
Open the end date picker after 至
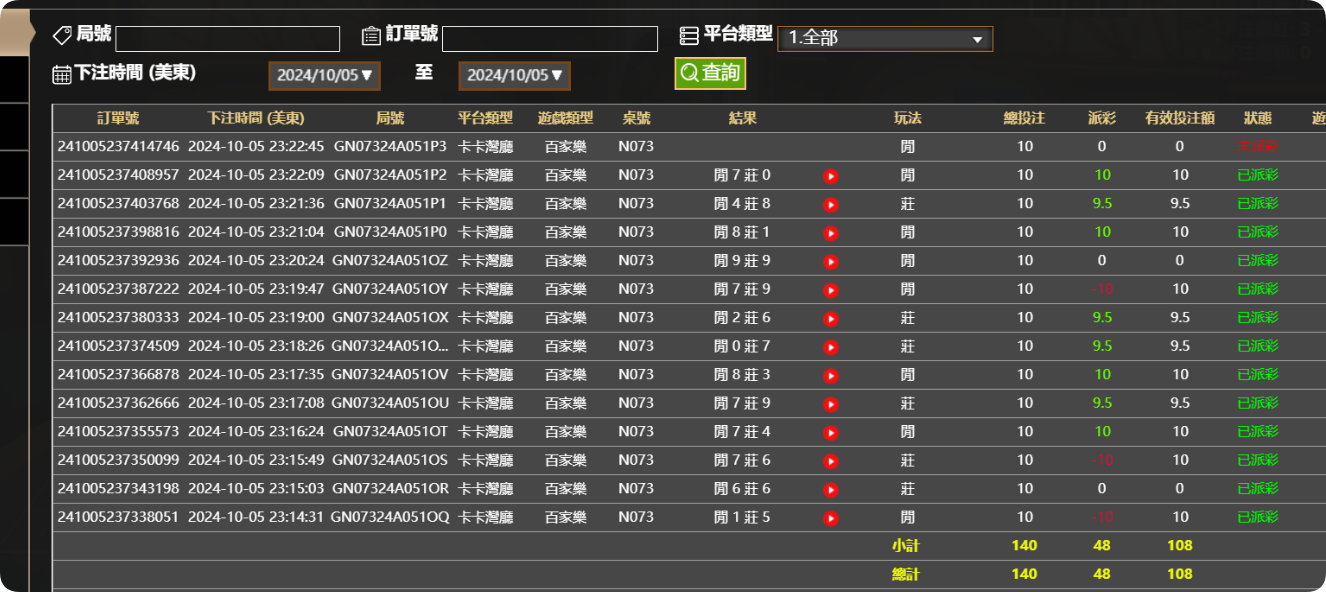point(514,74)
